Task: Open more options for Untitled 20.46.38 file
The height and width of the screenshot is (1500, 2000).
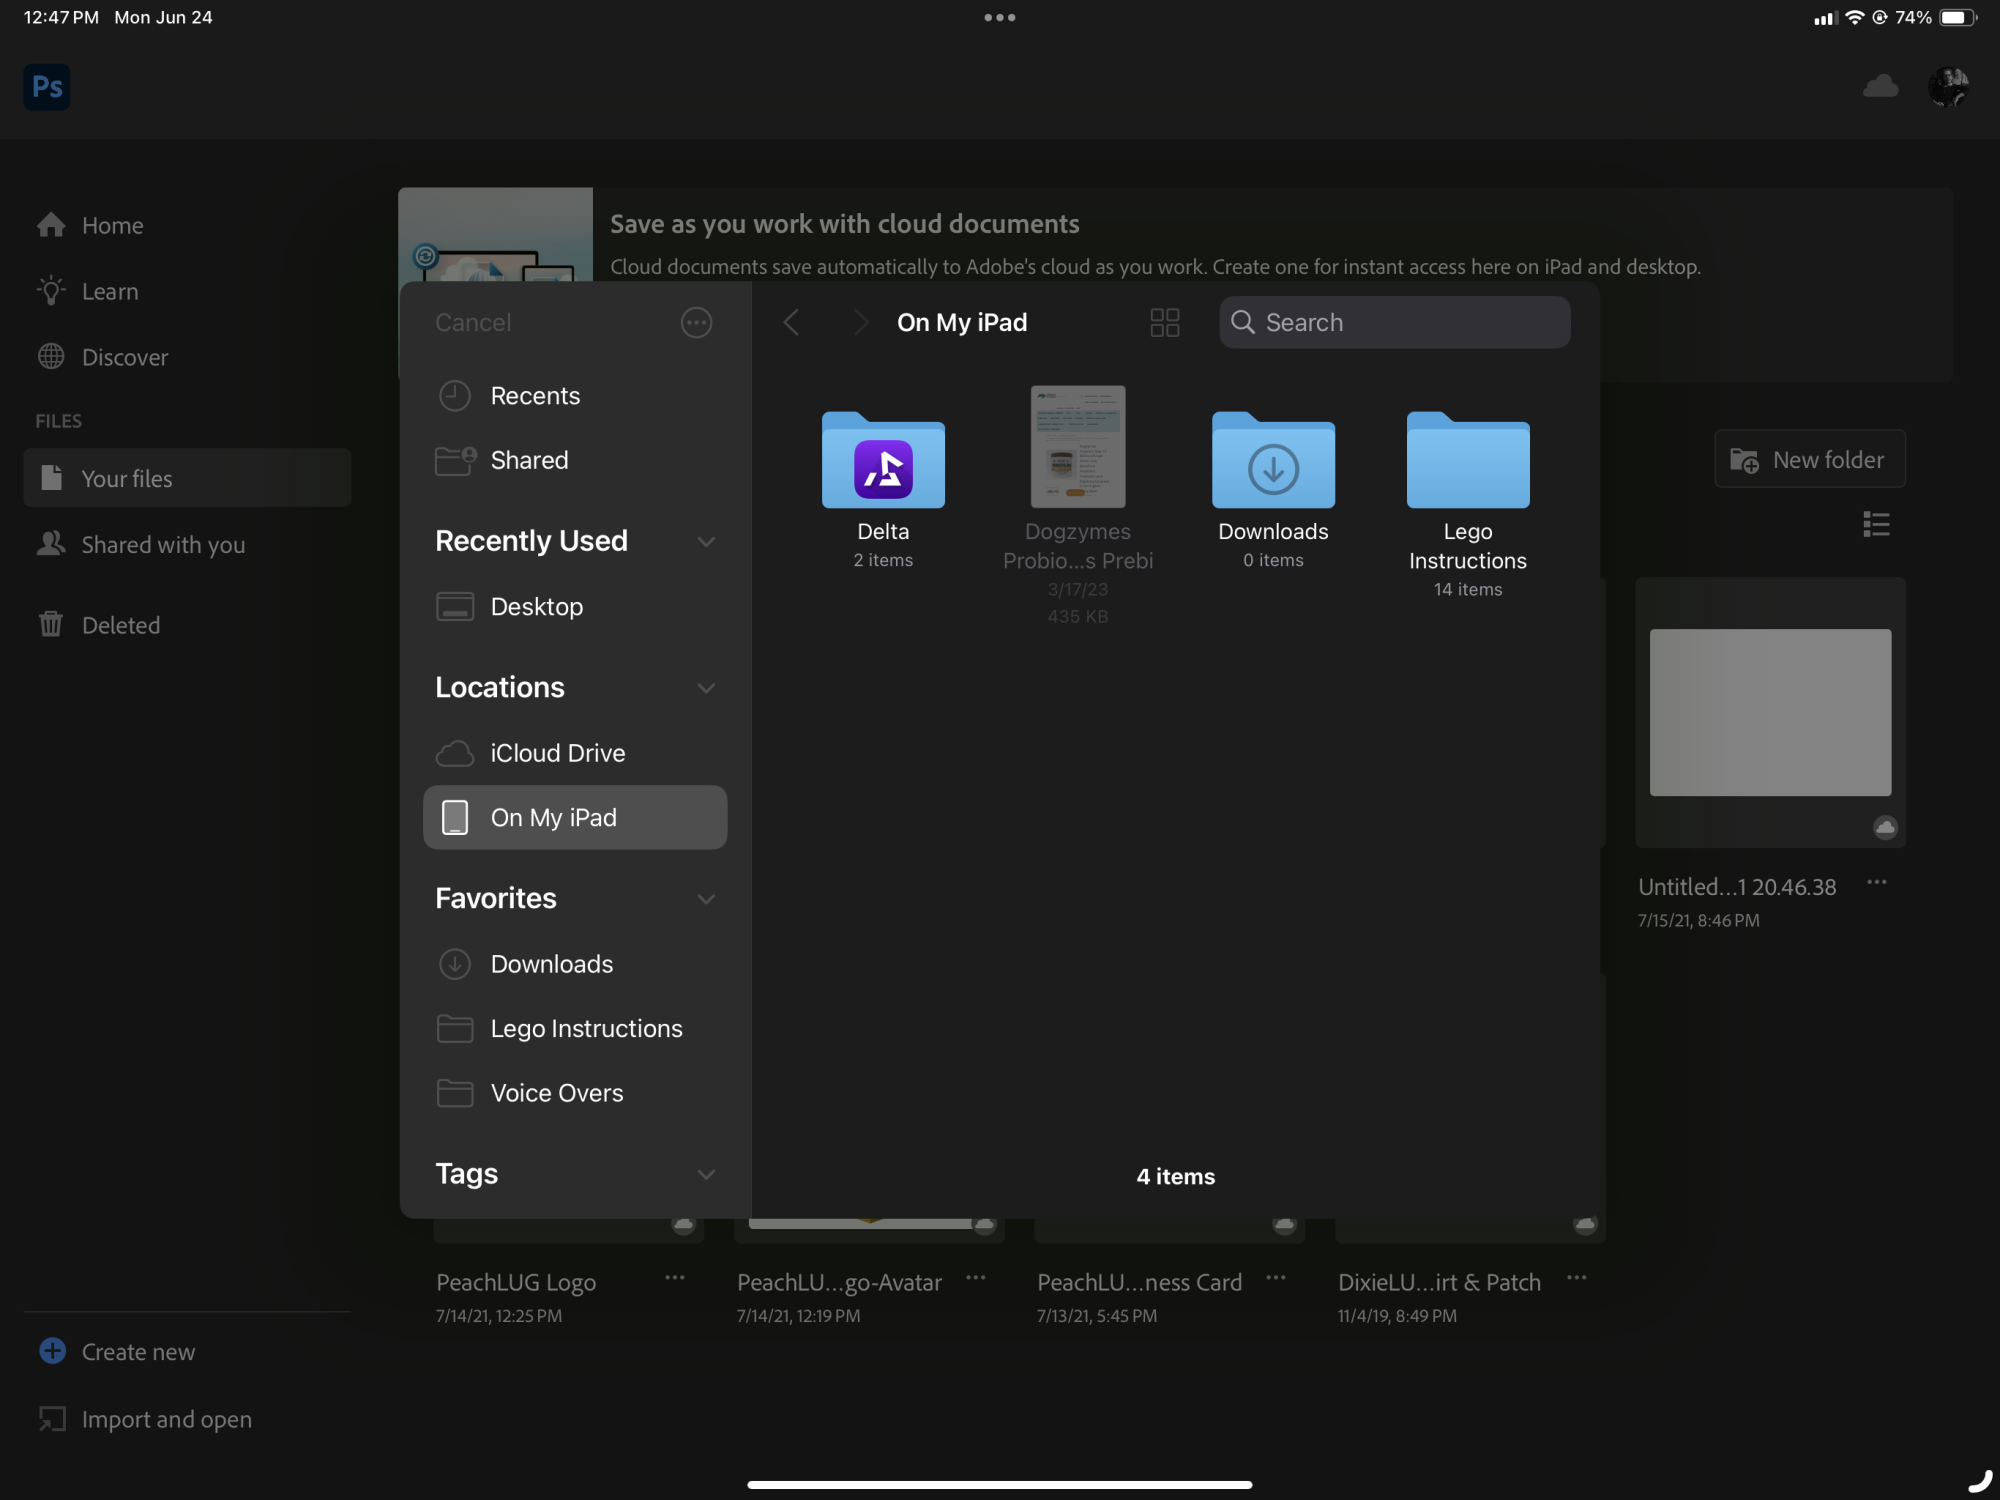Action: 1876,882
